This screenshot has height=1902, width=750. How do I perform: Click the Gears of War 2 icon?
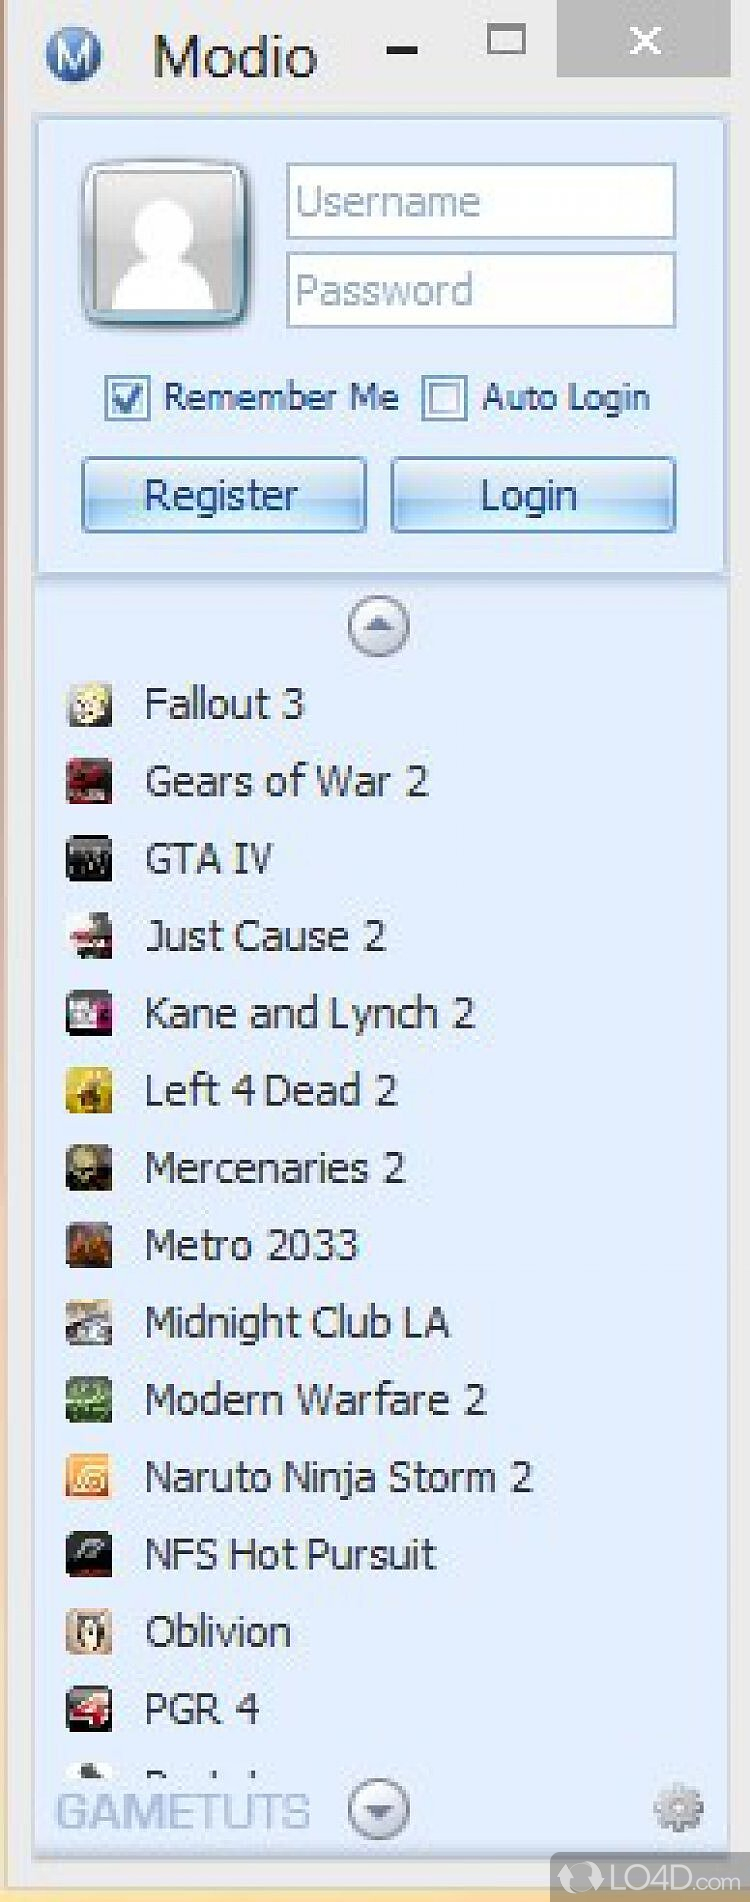point(89,782)
